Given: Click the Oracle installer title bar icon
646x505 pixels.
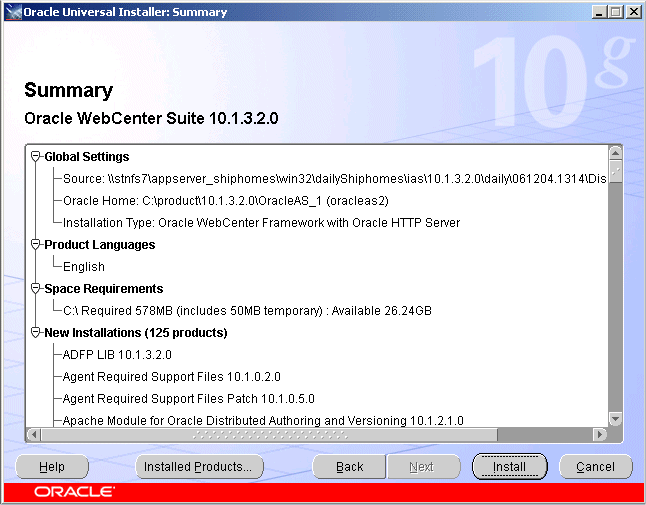Looking at the screenshot, I should coord(14,12).
